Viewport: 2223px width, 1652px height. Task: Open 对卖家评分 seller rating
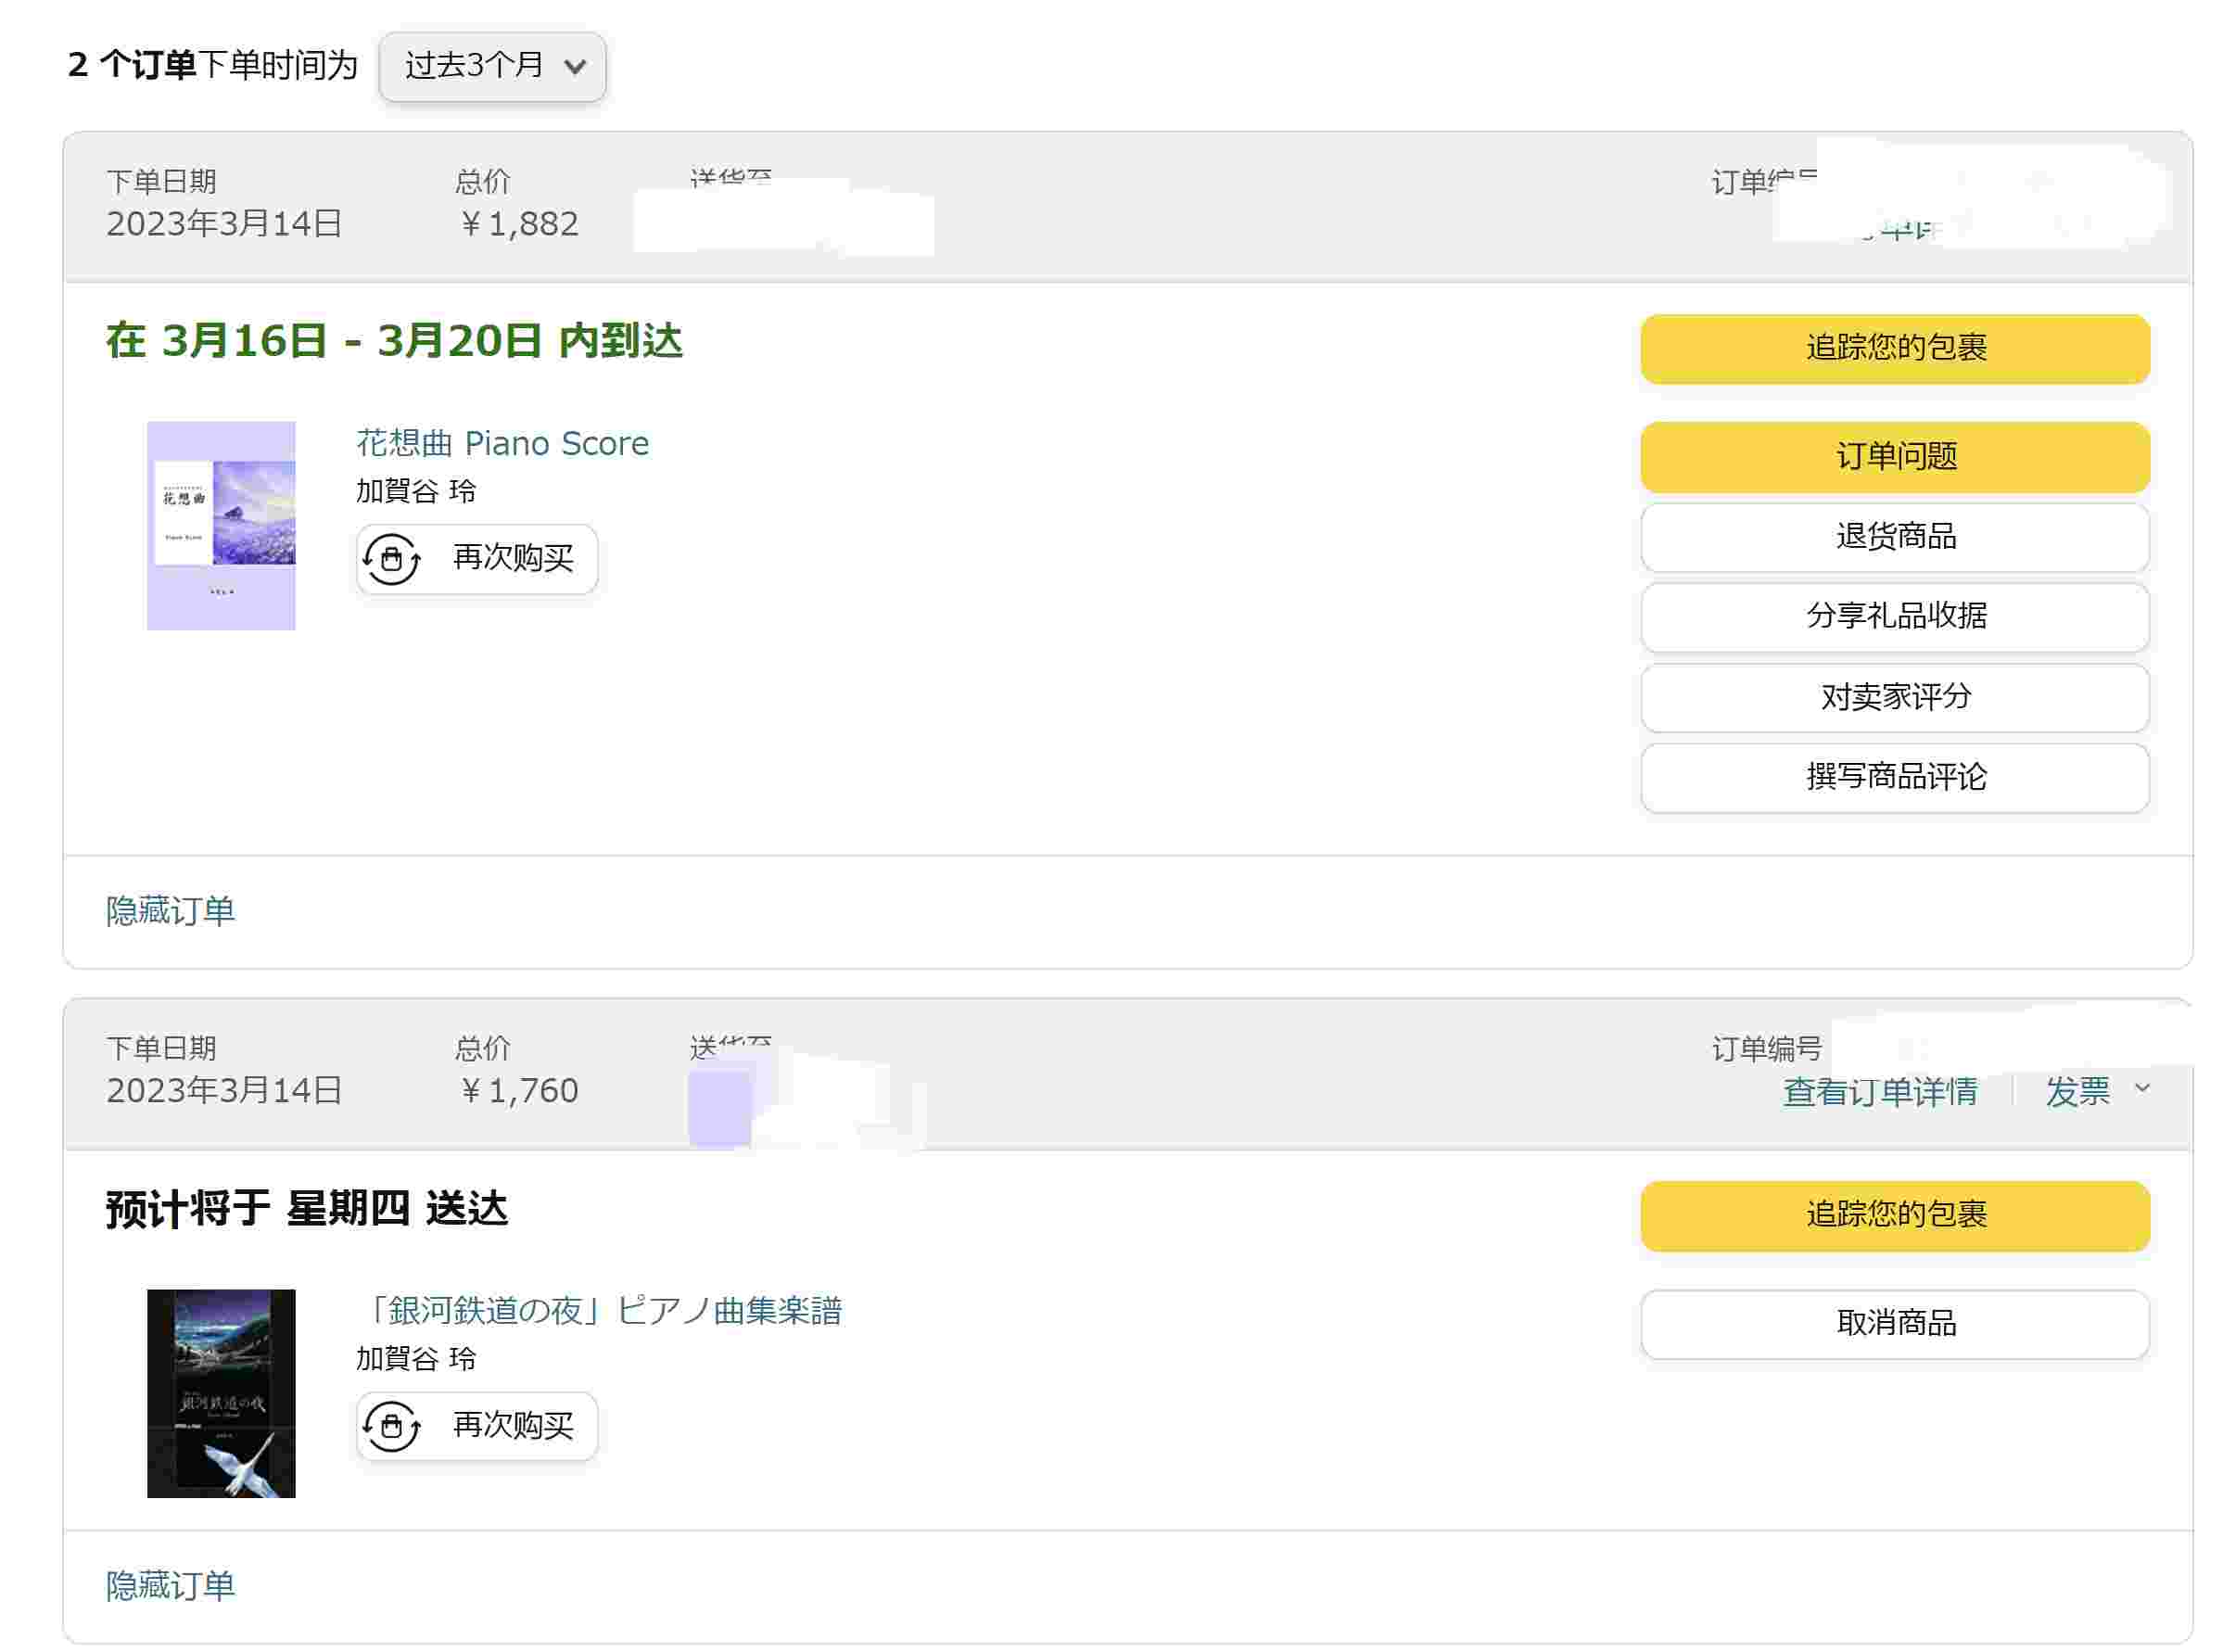(1894, 697)
